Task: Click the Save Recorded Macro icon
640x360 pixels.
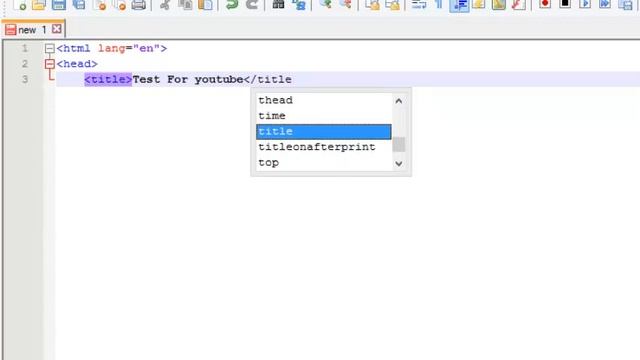Action: click(x=625, y=4)
